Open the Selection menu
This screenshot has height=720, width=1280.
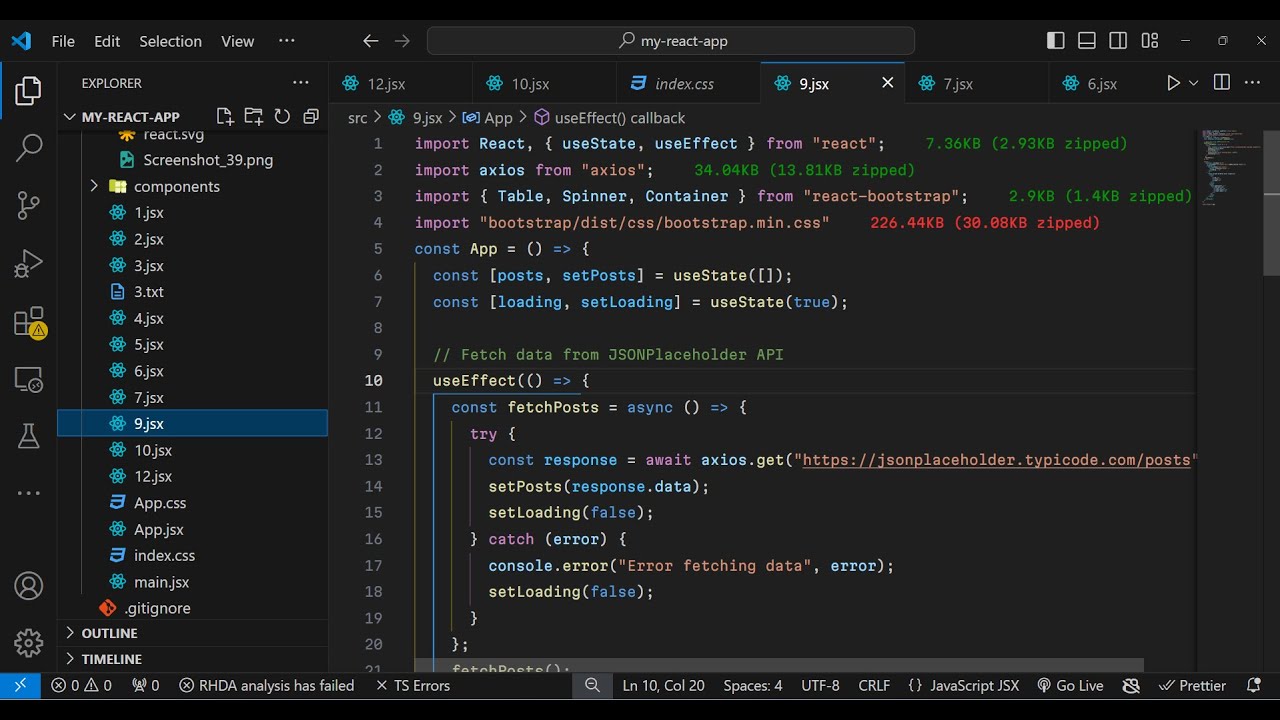(x=170, y=41)
